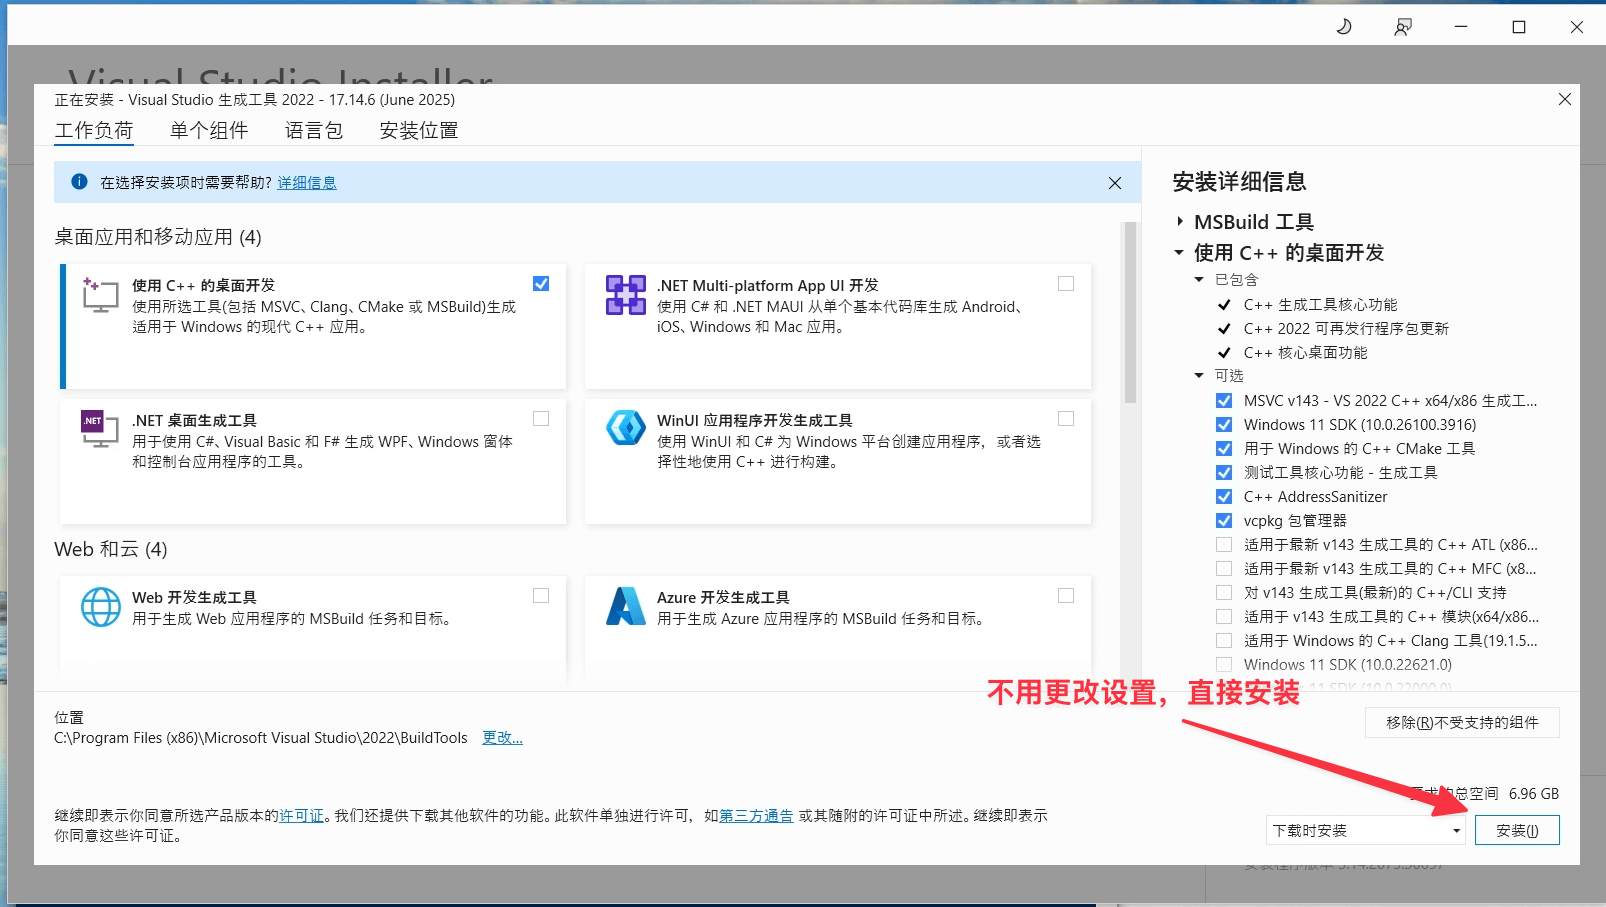Open the 许可证 link
The image size is (1606, 907).
pyautogui.click(x=302, y=815)
